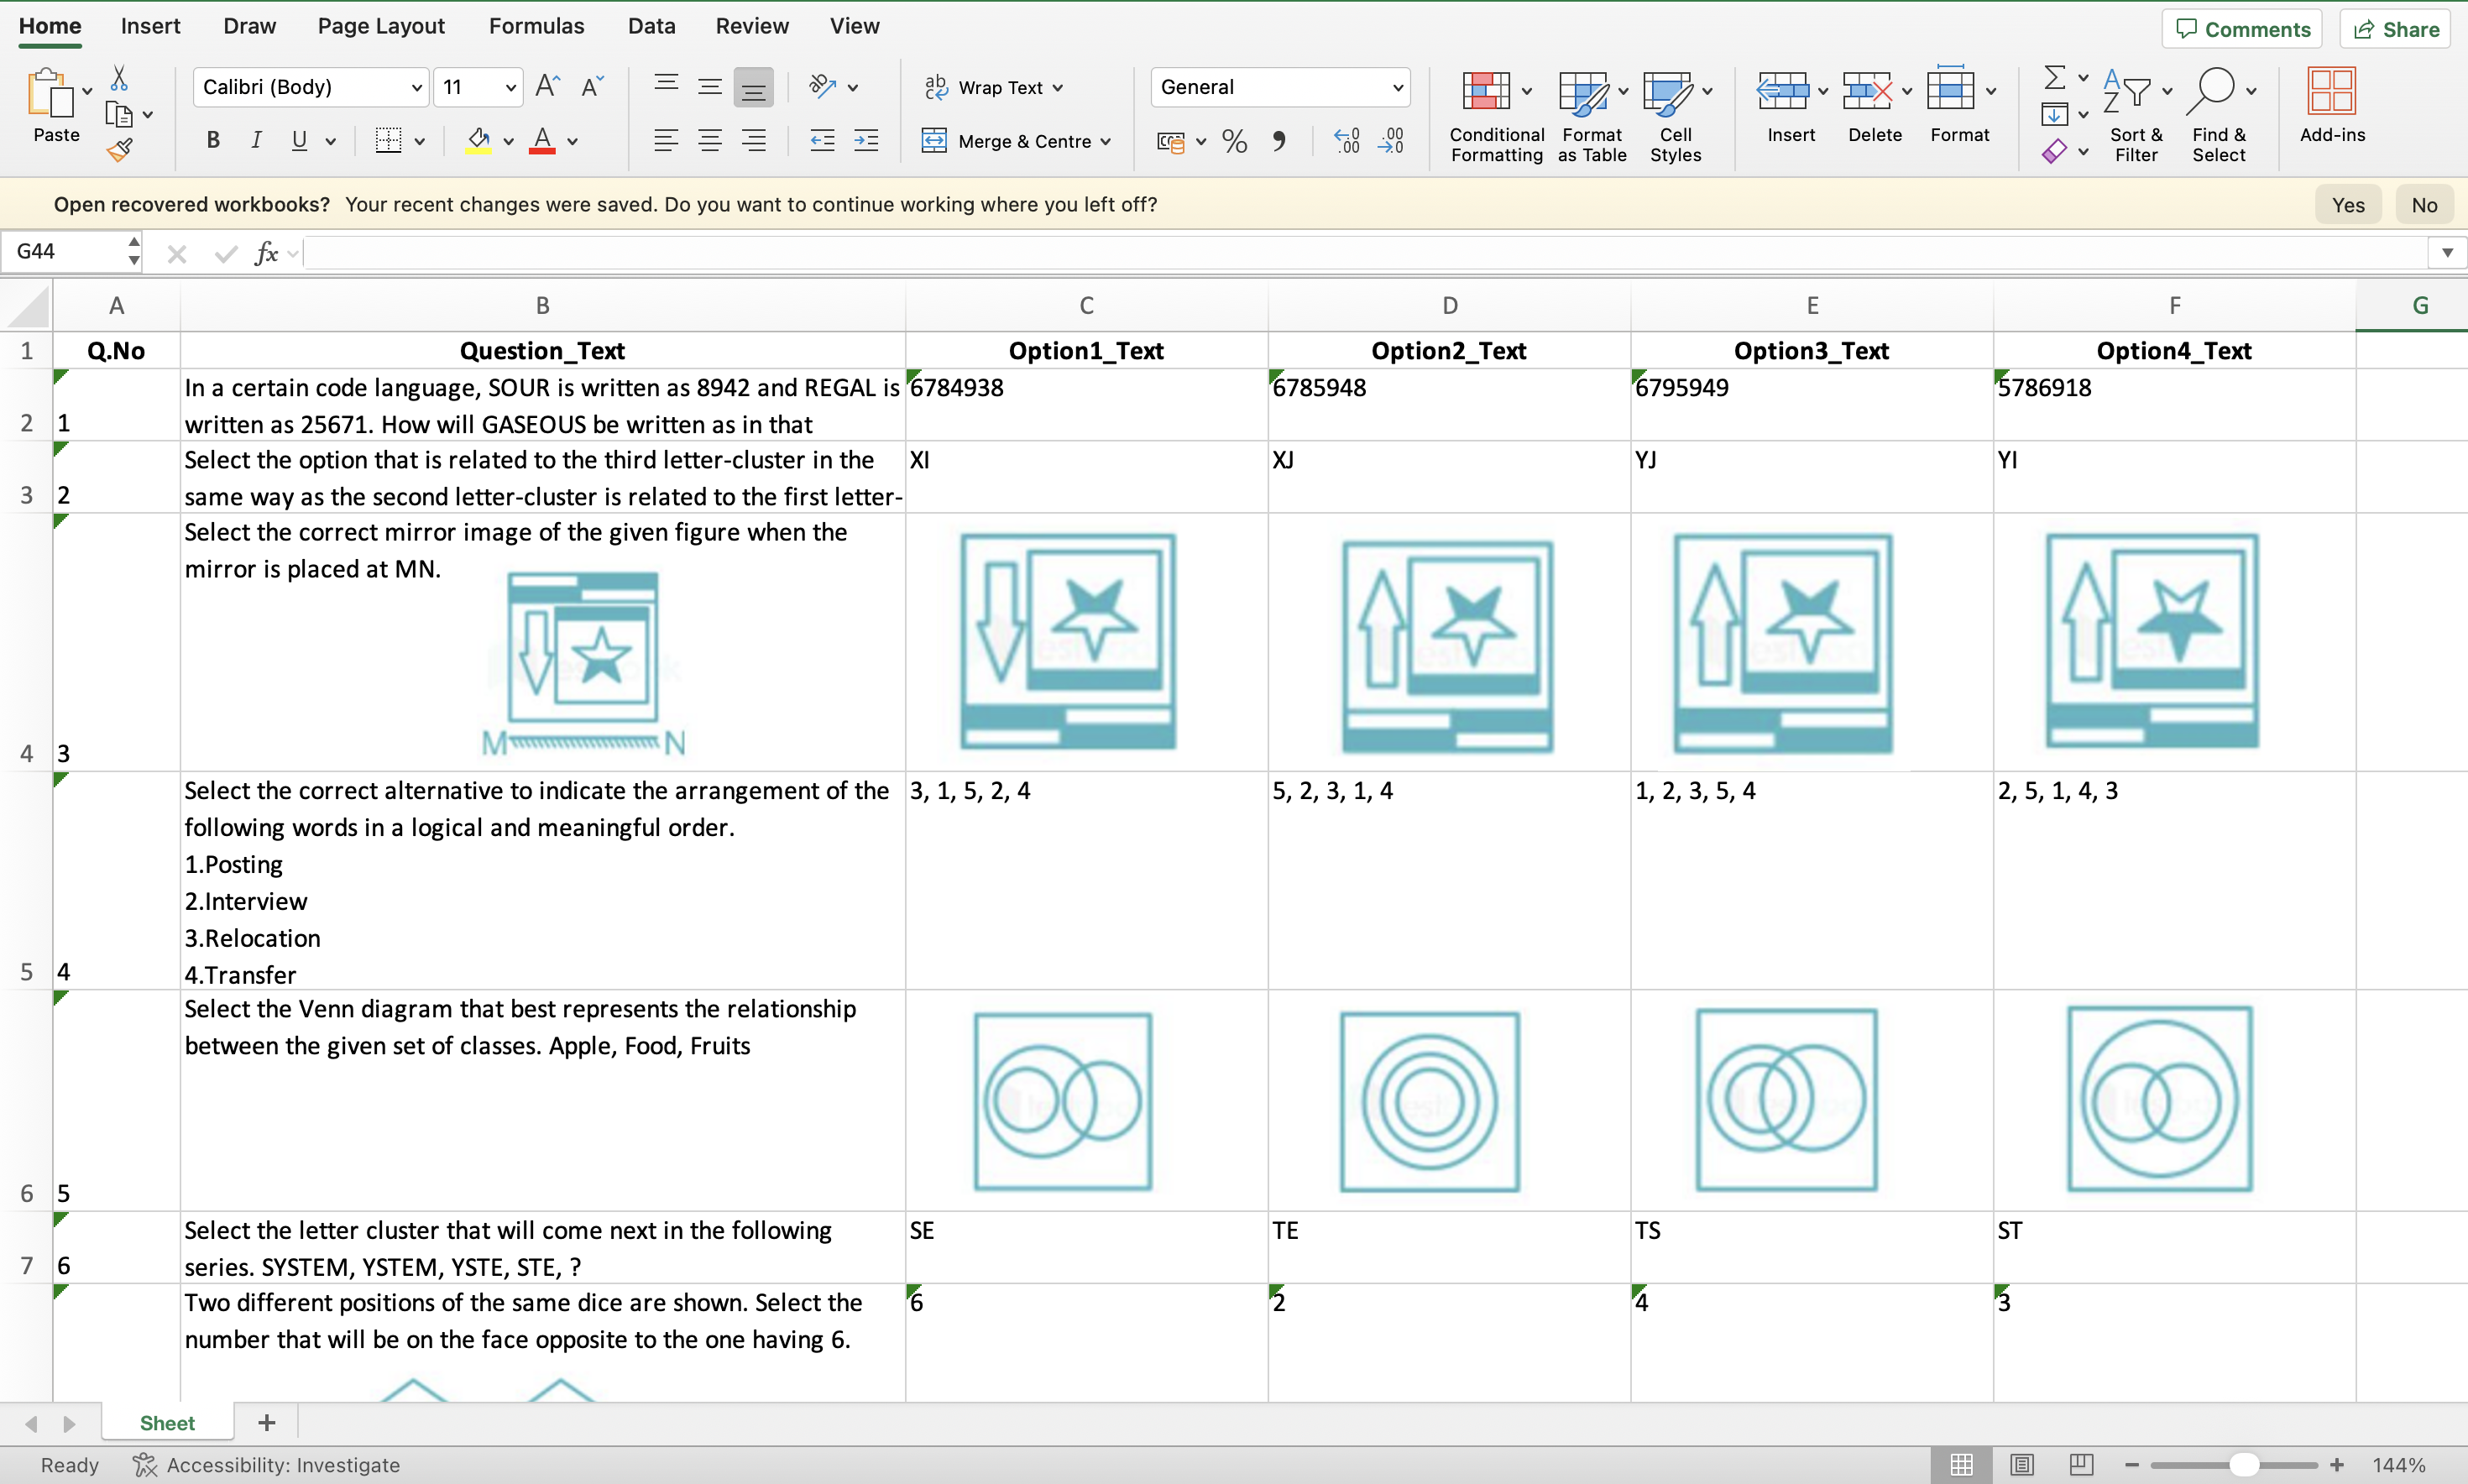
Task: Open the Page Layout tab
Action: pyautogui.click(x=381, y=26)
